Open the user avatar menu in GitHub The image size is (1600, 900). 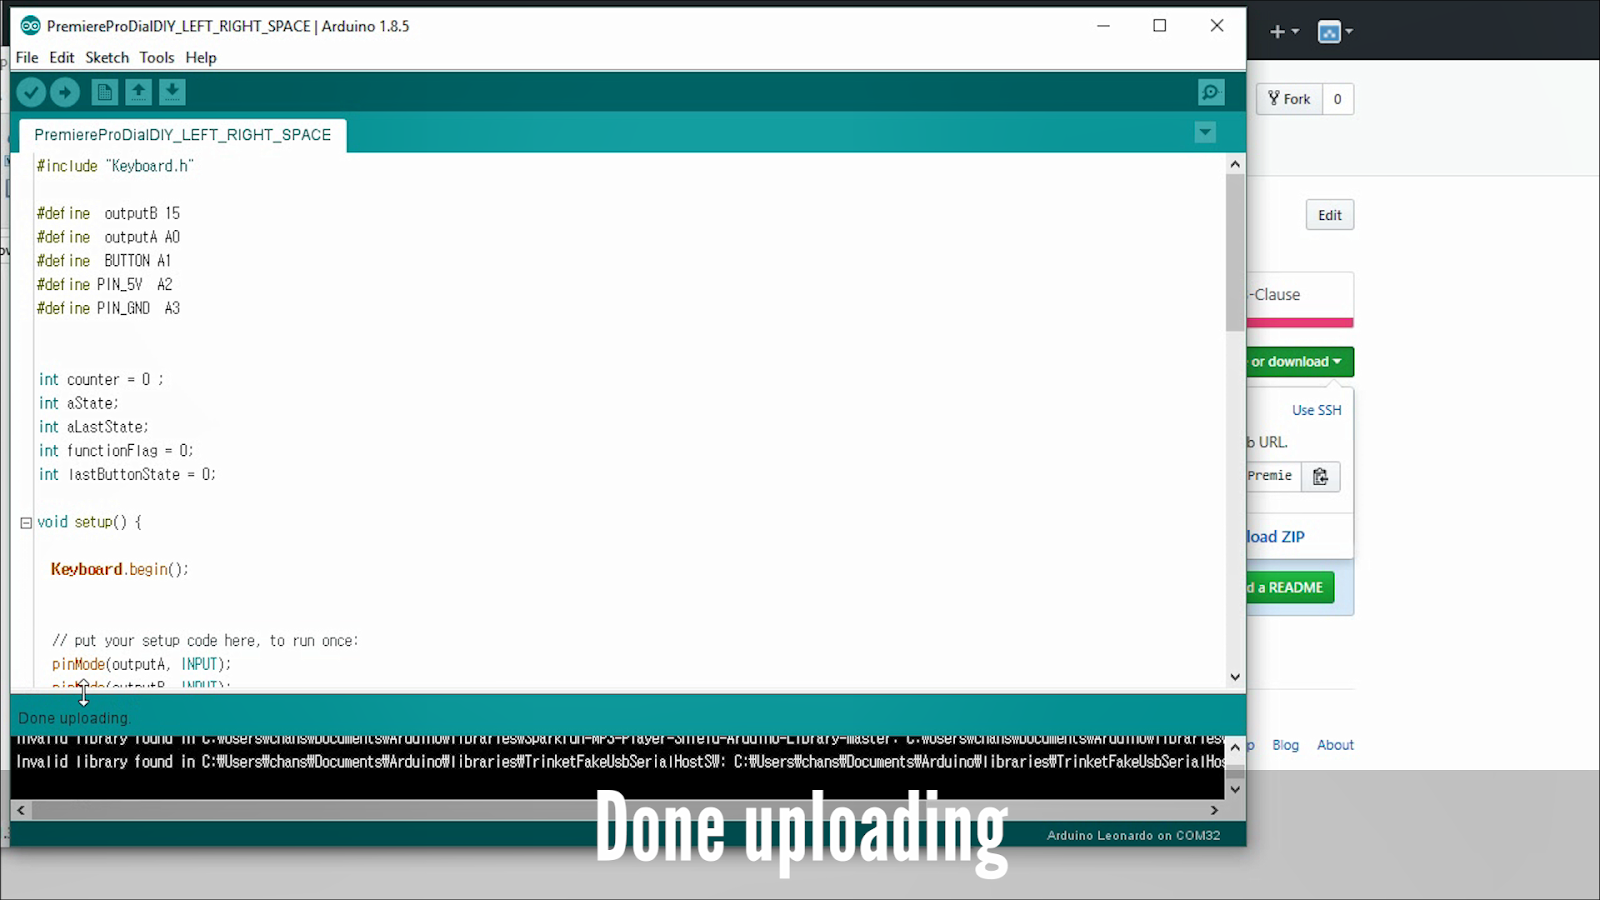click(1335, 32)
